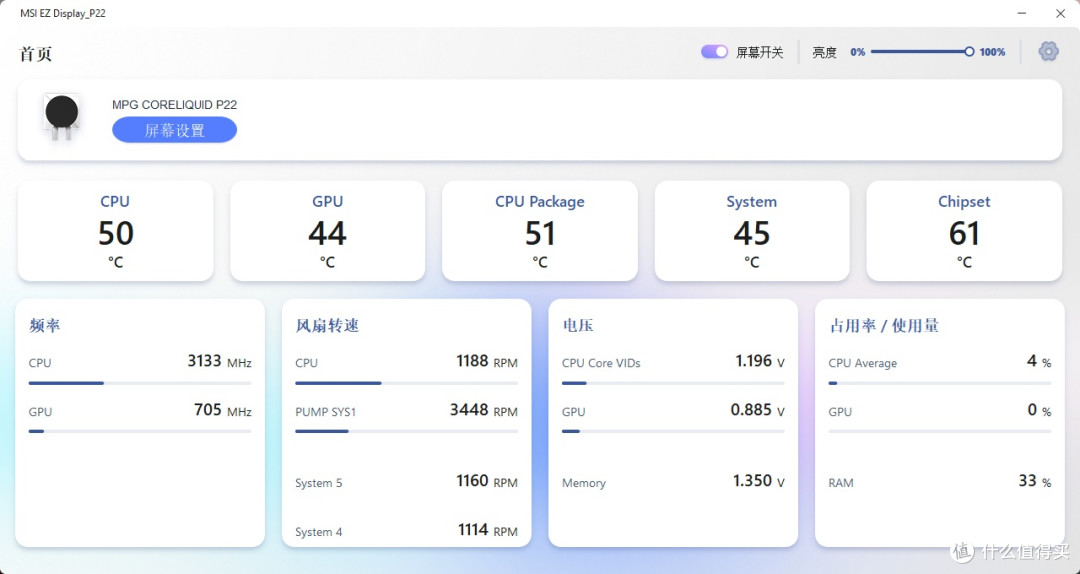This screenshot has height=574, width=1080.
Task: Click the 亮度 brightness label
Action: point(824,52)
